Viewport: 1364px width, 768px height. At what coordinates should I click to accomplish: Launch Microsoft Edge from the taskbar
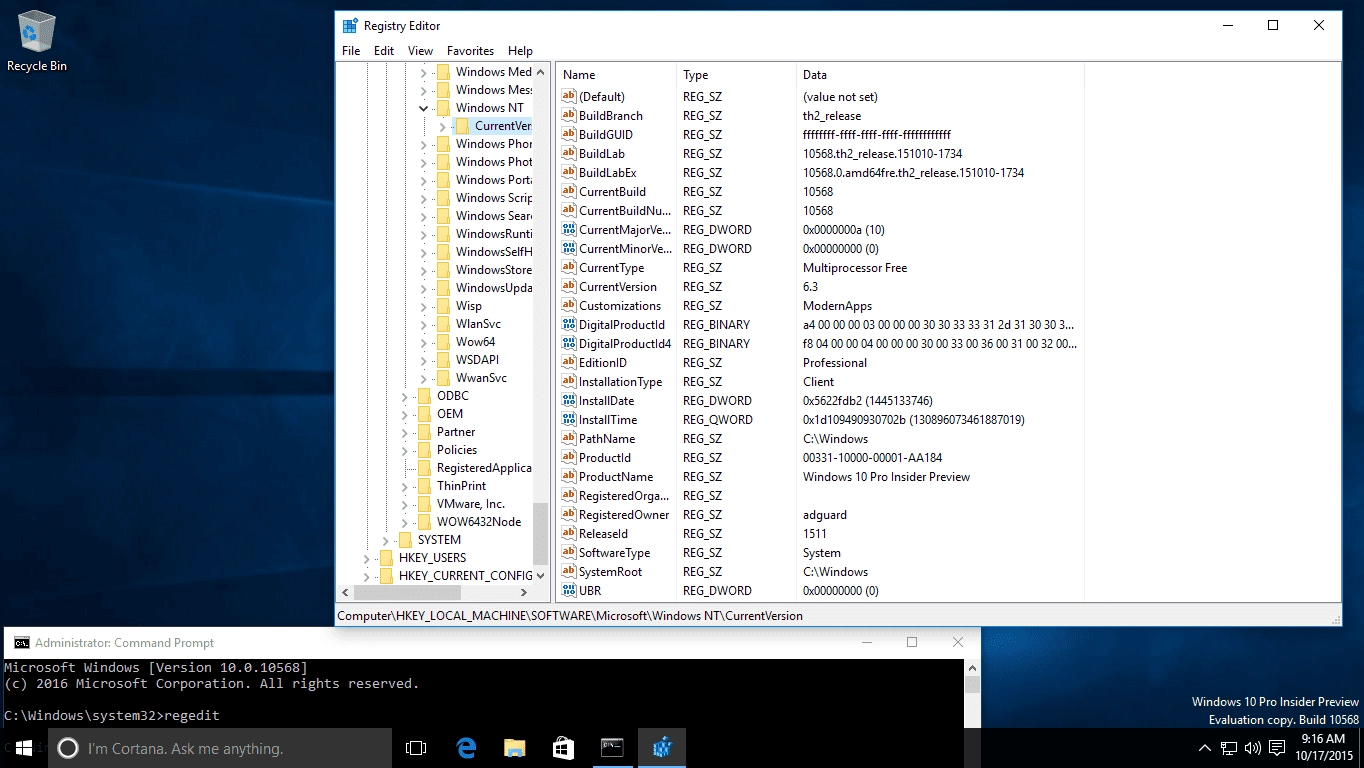point(466,748)
